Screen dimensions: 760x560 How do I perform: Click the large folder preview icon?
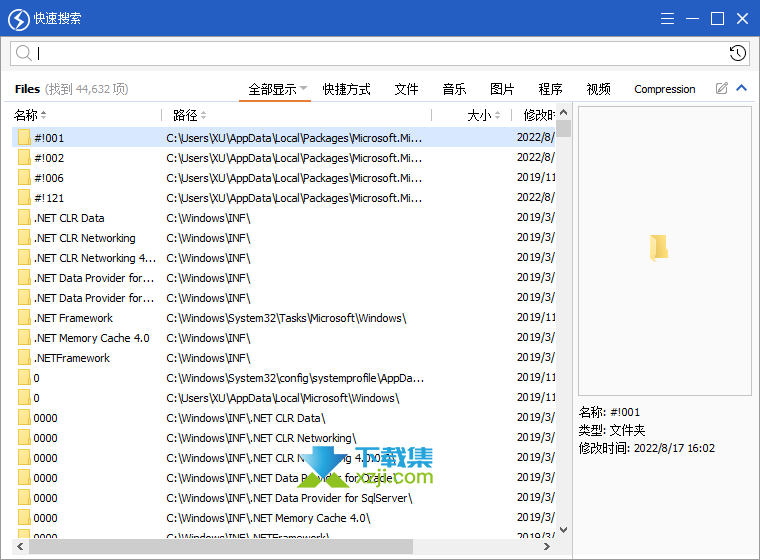[658, 248]
